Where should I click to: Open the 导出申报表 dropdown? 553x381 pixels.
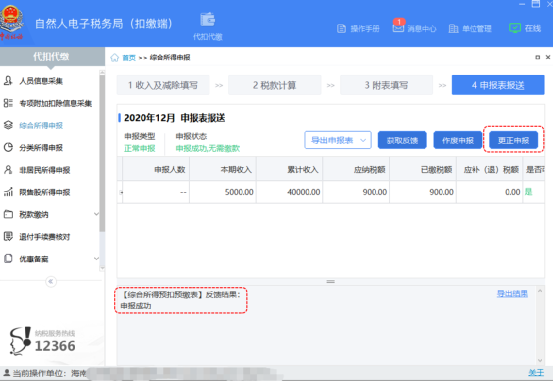point(338,140)
